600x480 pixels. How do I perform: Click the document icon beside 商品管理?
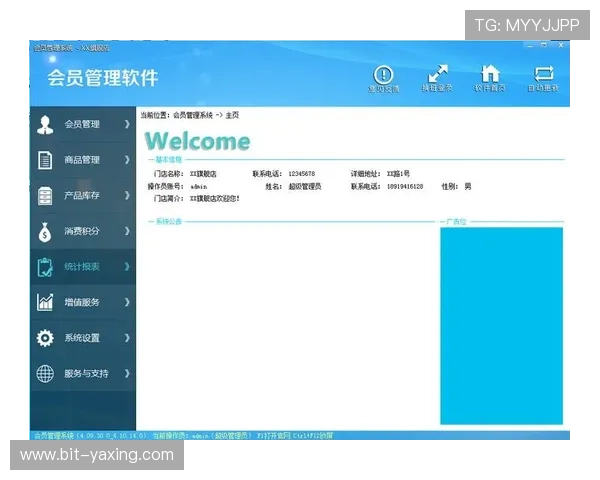(x=45, y=160)
